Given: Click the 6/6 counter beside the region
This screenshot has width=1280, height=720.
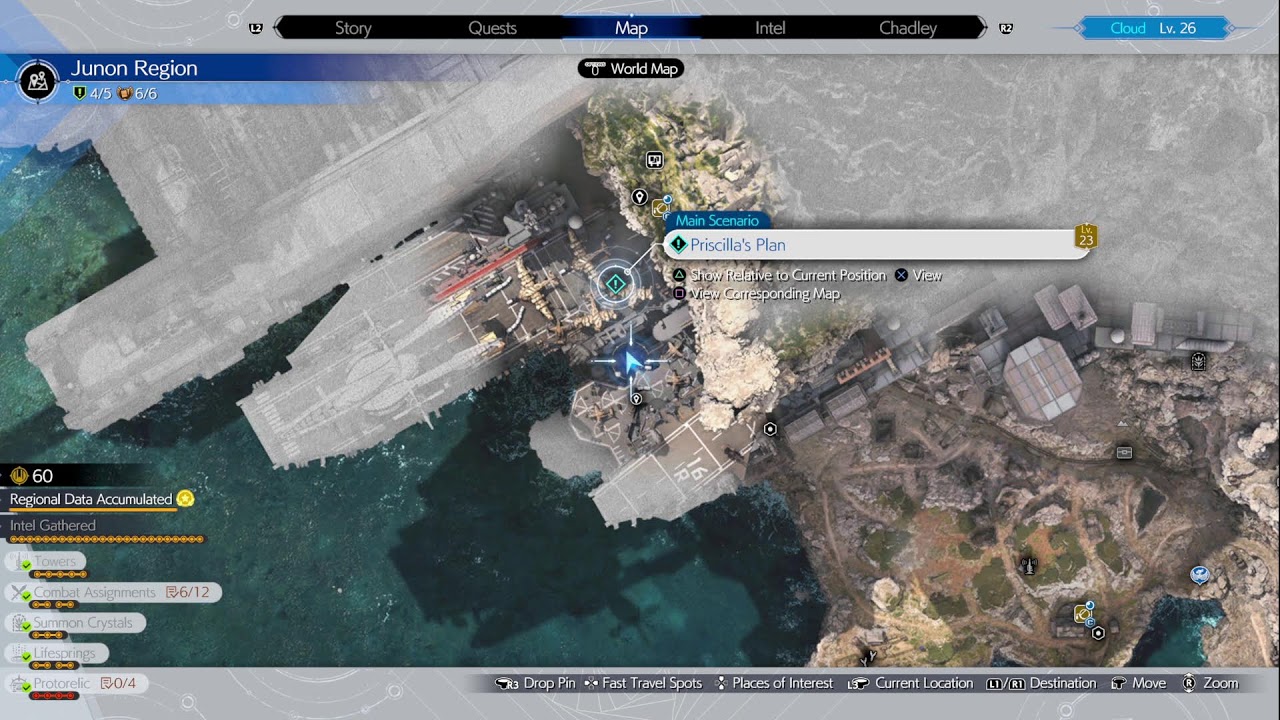Looking at the screenshot, I should (138, 94).
